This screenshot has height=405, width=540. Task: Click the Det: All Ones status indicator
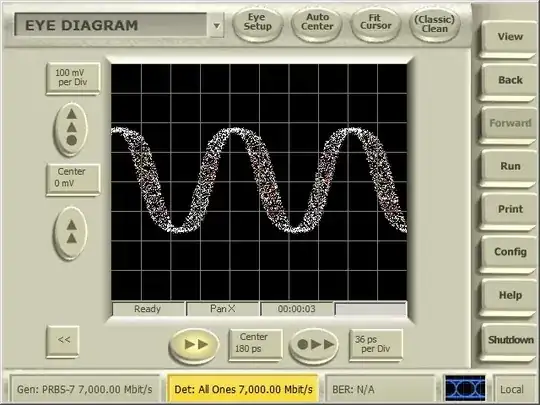pyautogui.click(x=243, y=389)
